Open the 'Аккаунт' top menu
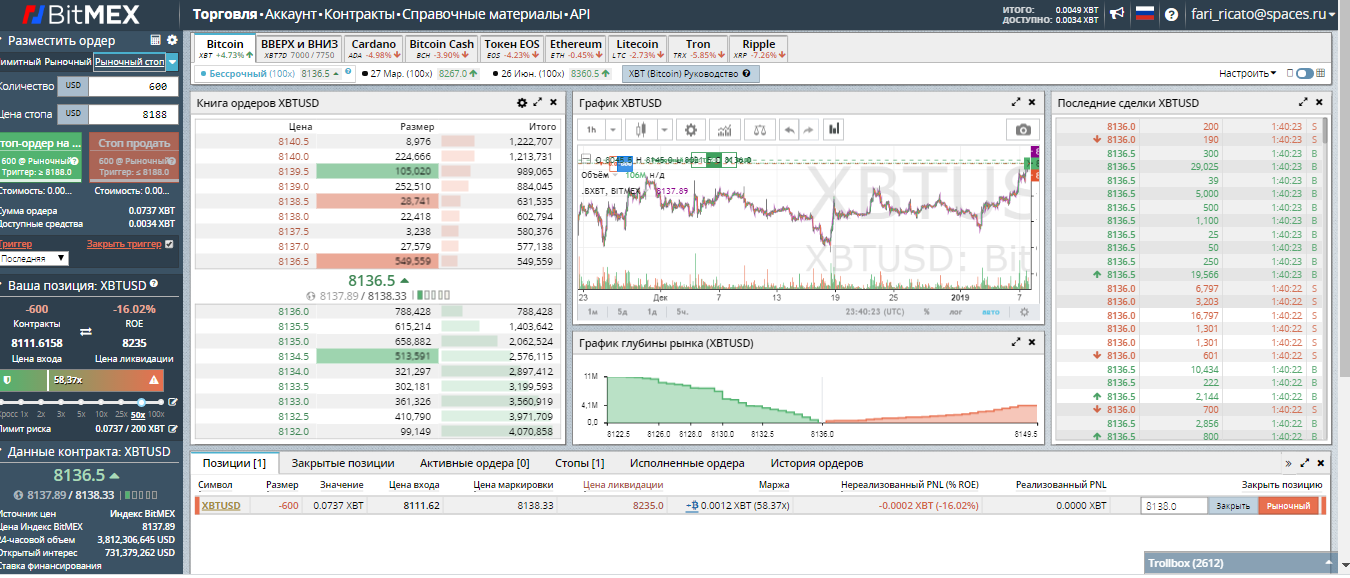 293,15
